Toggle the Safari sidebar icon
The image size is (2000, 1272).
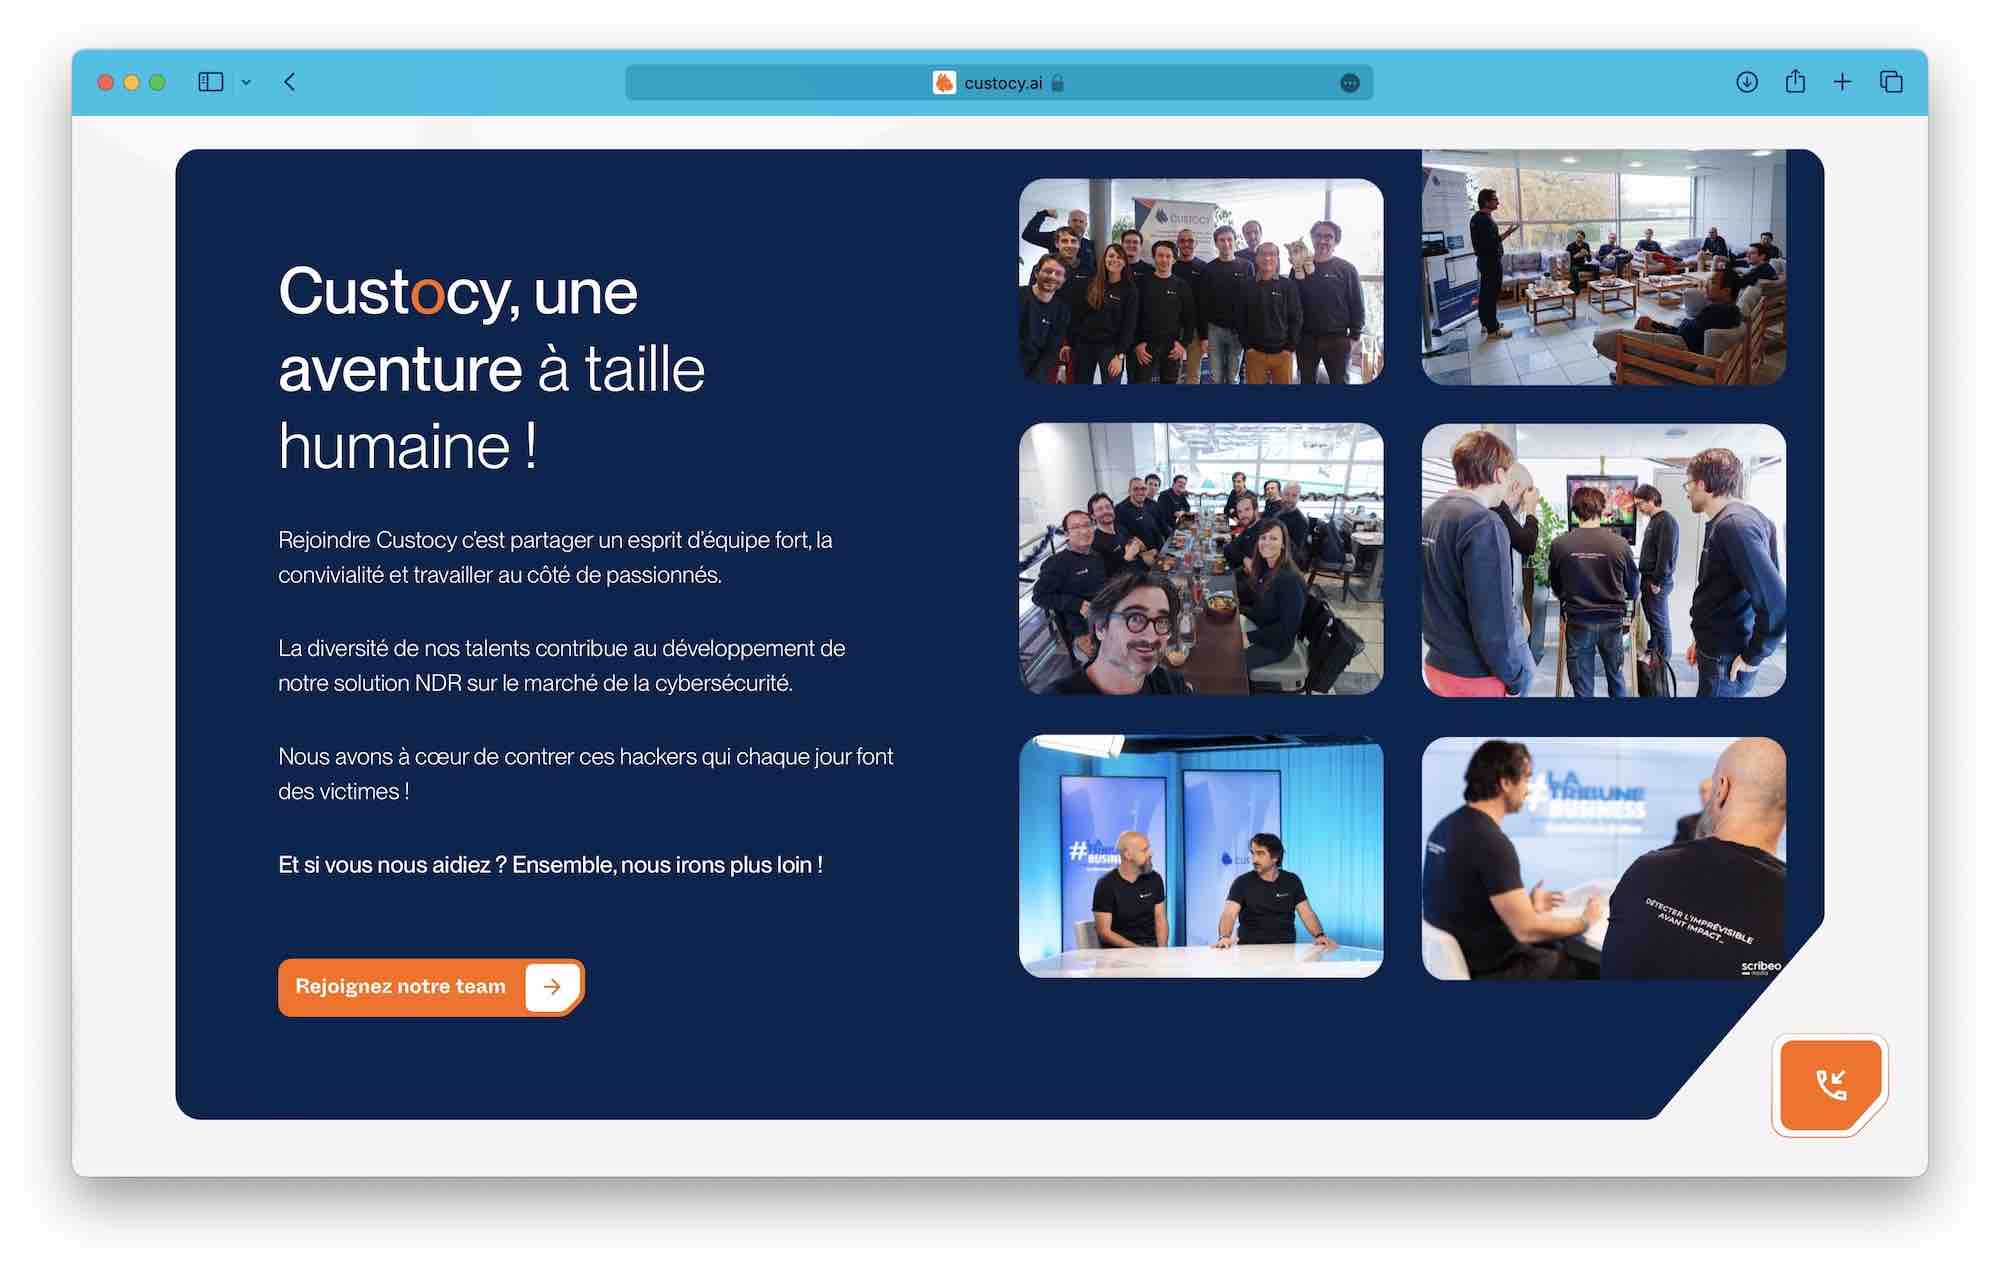[x=210, y=82]
